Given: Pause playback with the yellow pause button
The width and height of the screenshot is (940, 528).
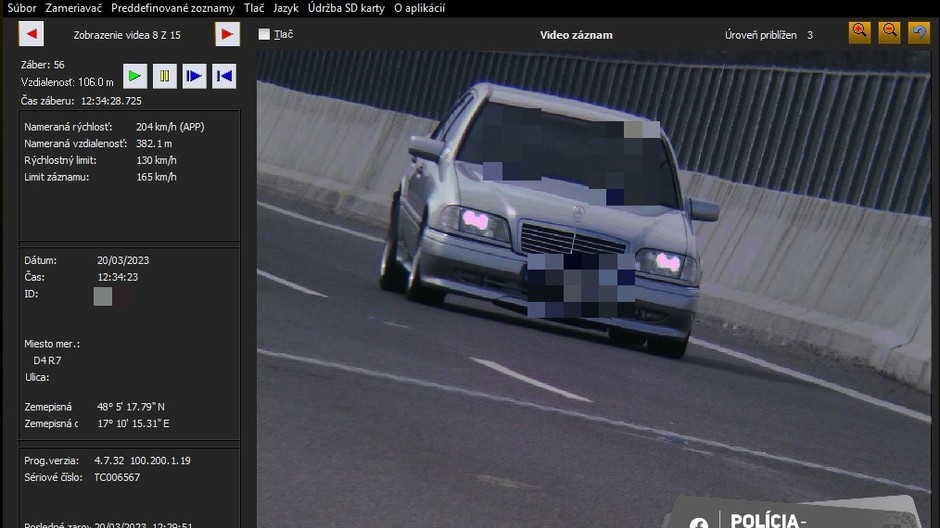Looking at the screenshot, I should pyautogui.click(x=164, y=76).
